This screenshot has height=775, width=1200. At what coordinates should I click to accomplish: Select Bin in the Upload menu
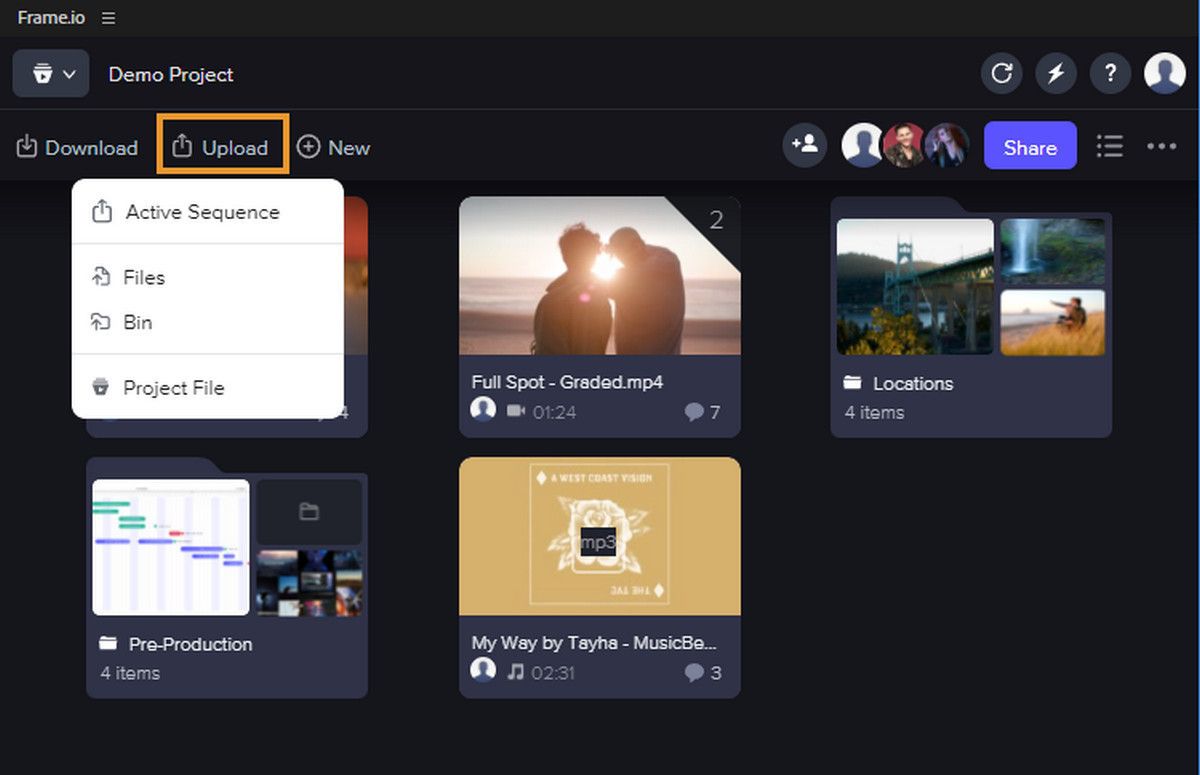pos(138,322)
